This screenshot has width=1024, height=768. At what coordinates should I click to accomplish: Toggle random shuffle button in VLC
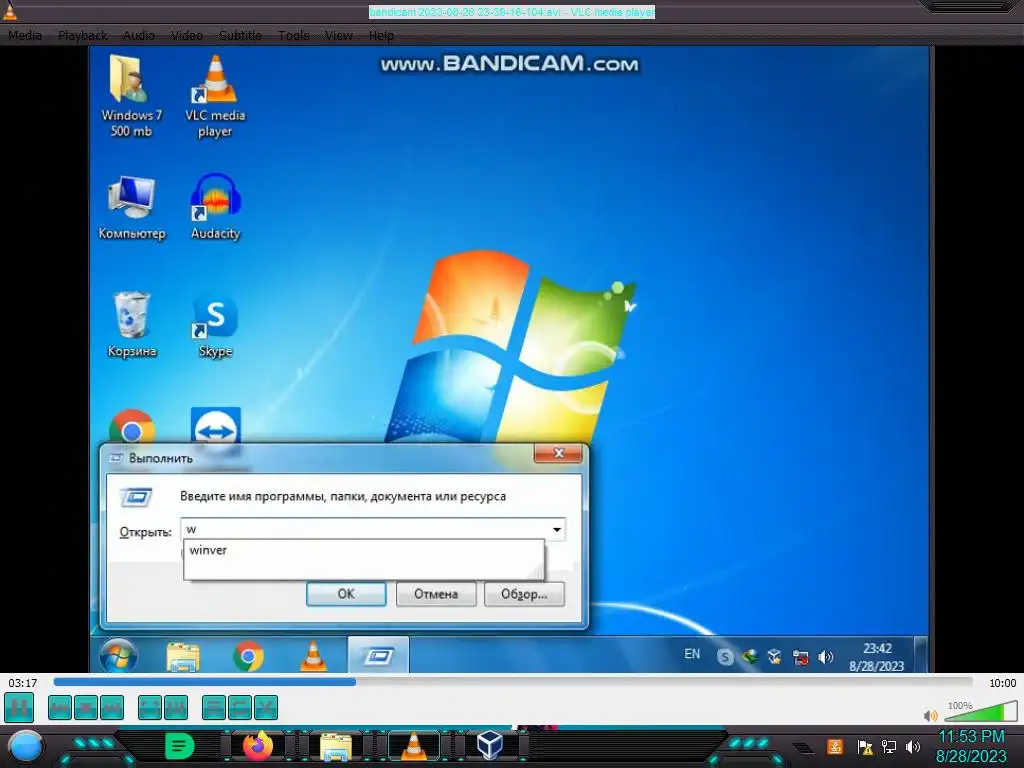[265, 707]
